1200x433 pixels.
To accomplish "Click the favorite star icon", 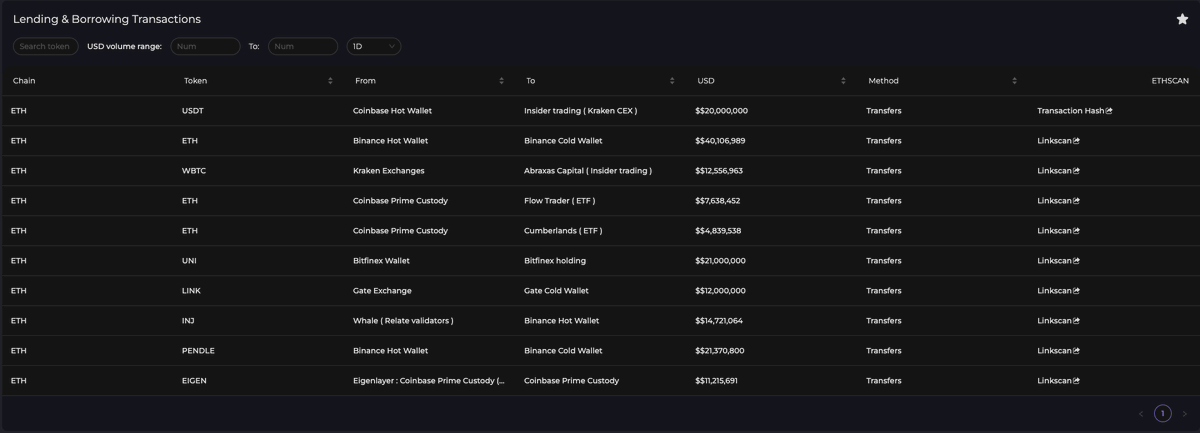I will tap(1182, 19).
